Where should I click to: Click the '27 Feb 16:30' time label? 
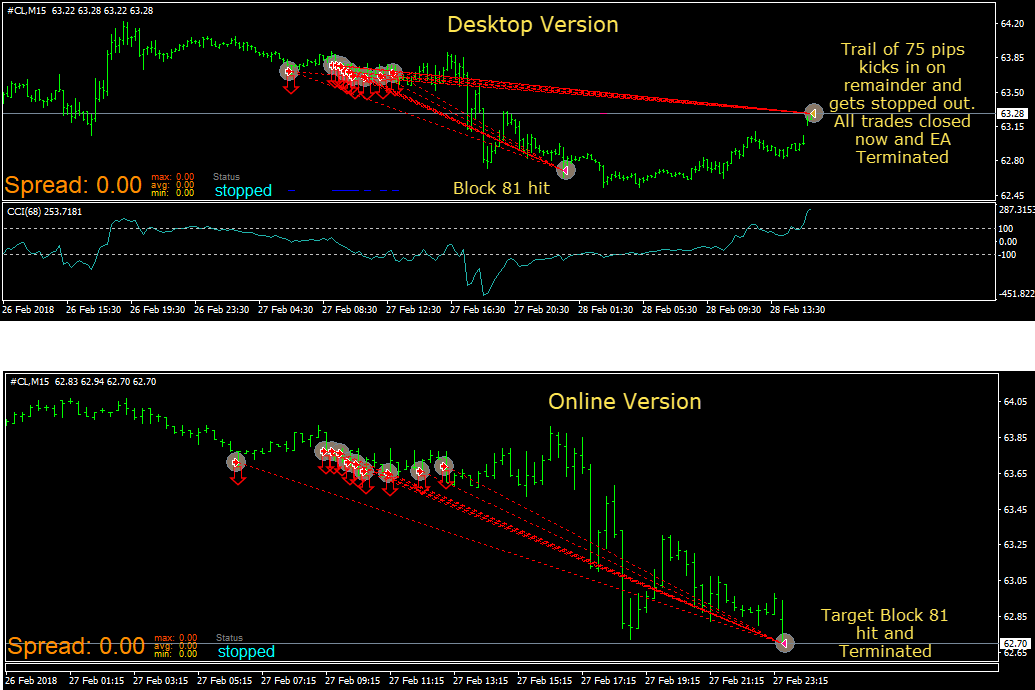[x=477, y=310]
